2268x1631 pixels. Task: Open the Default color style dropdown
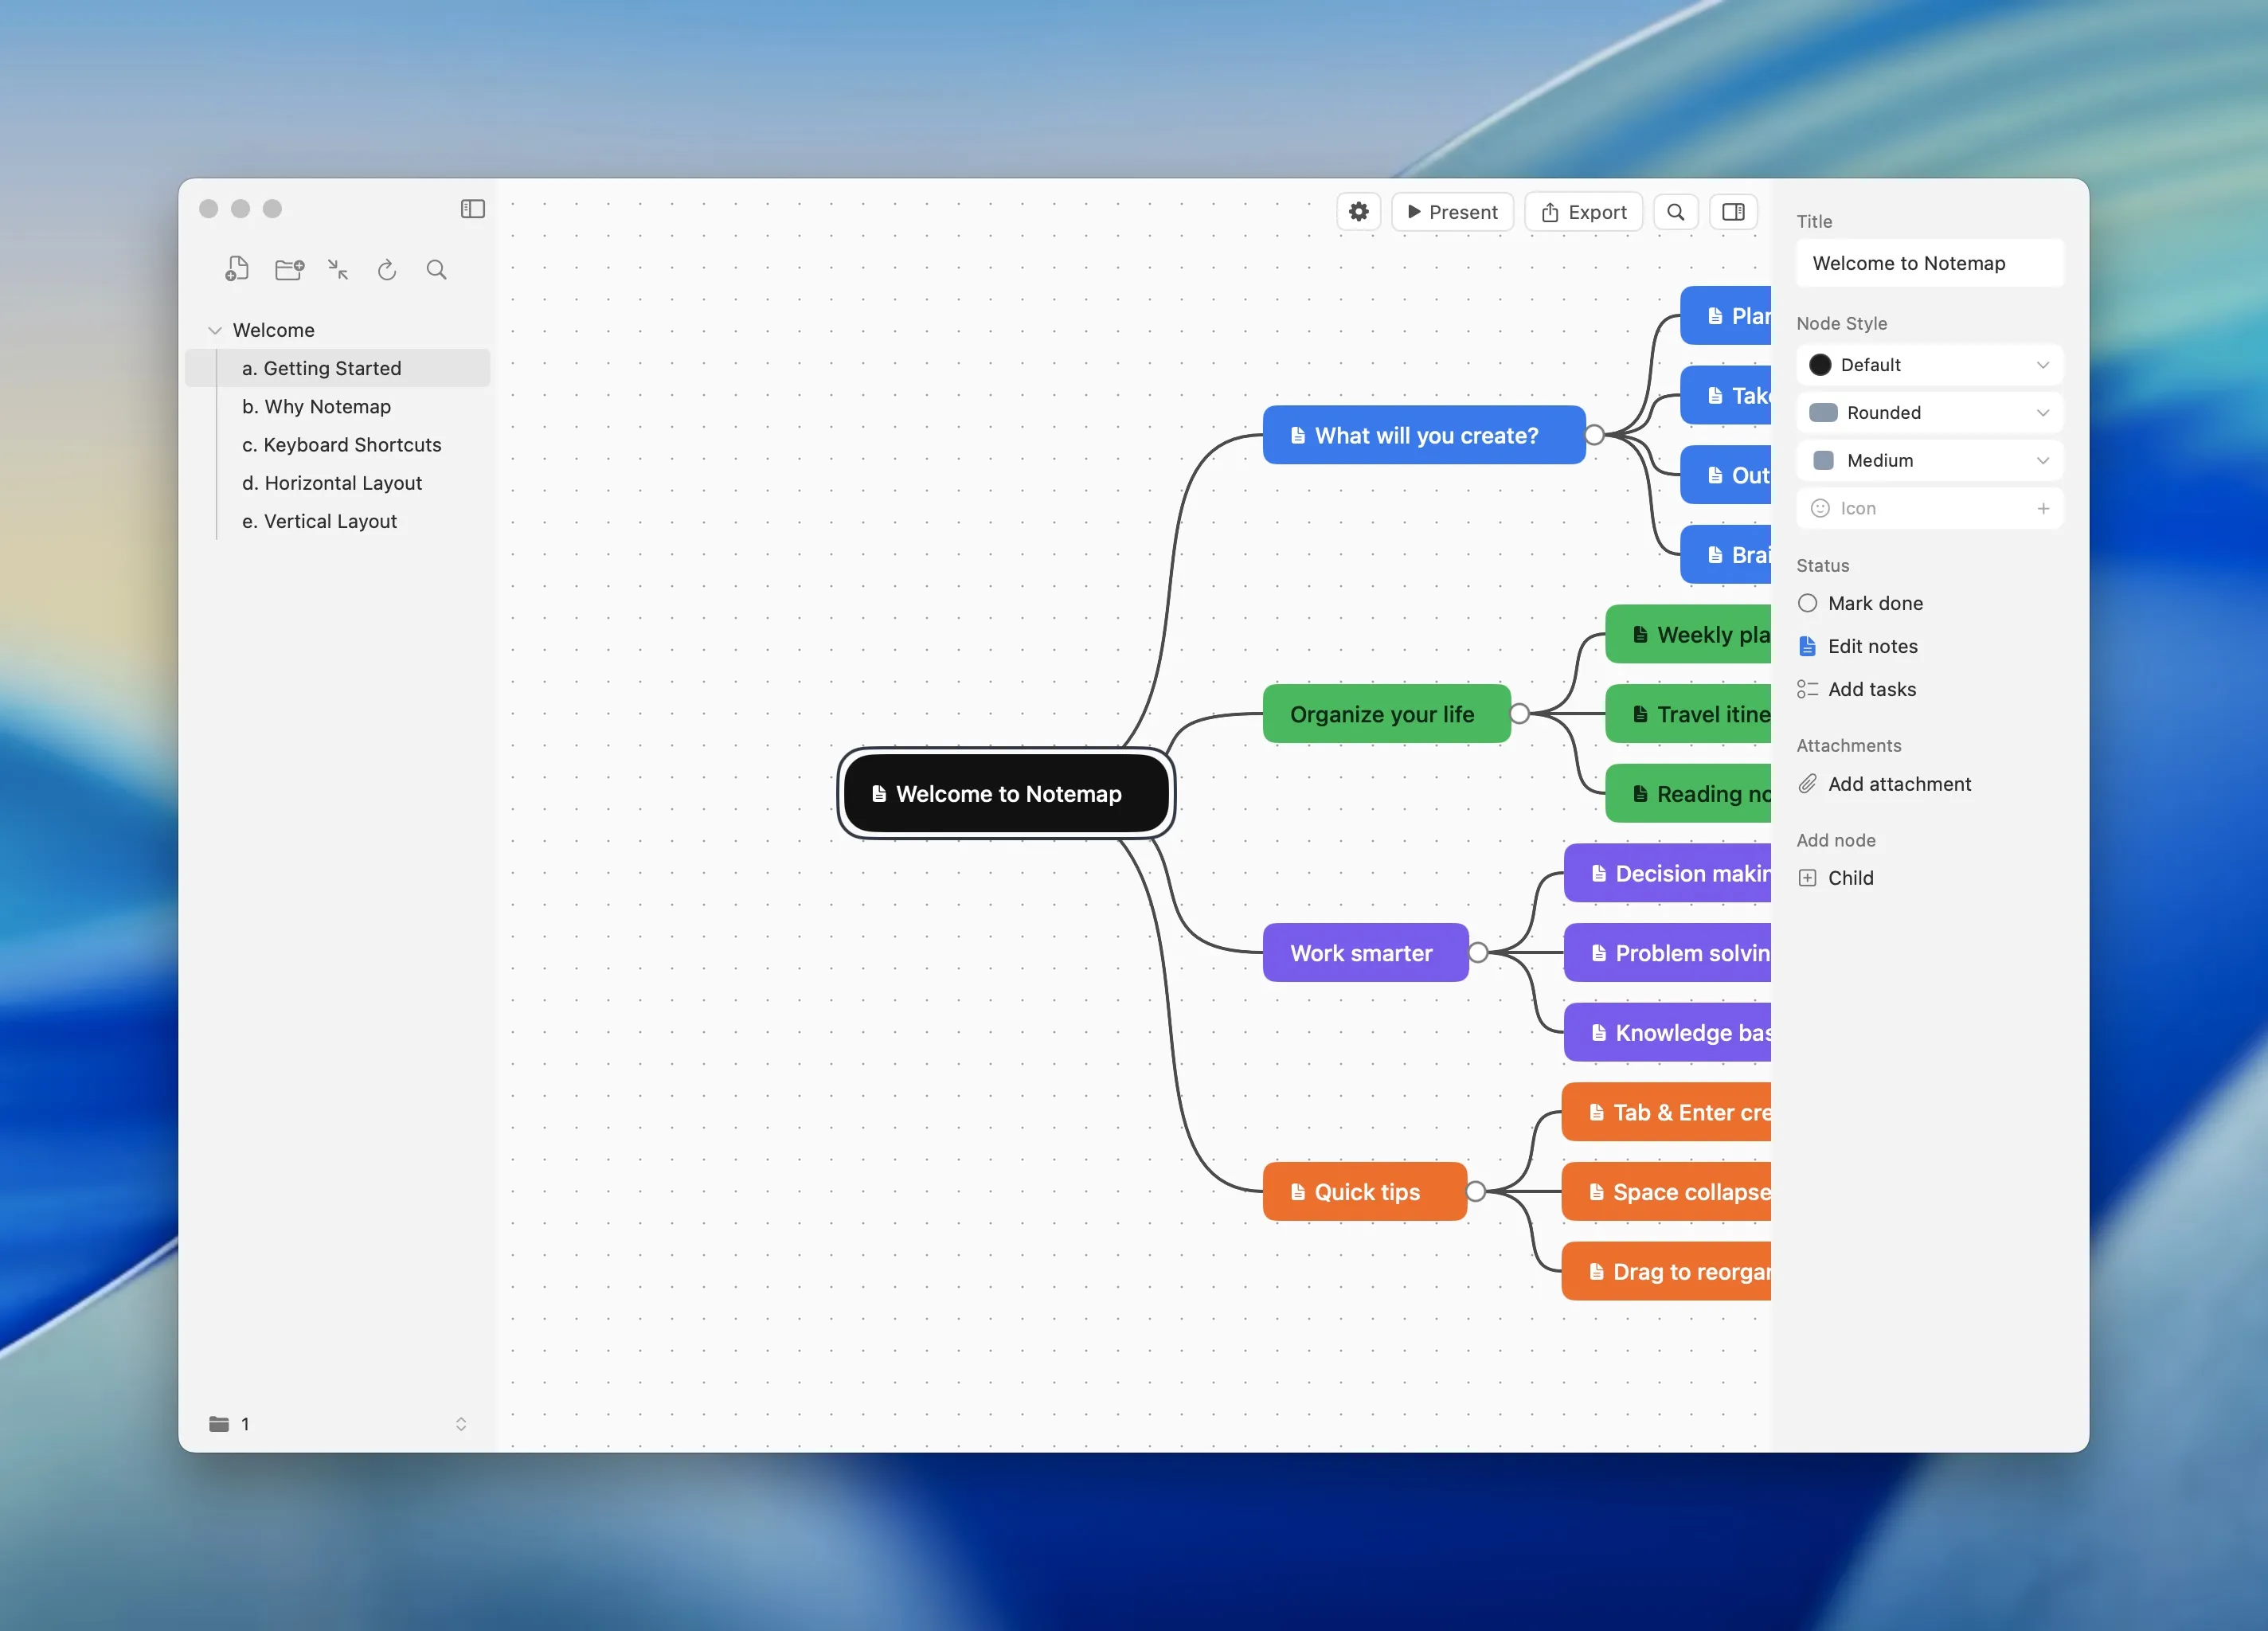(1929, 365)
